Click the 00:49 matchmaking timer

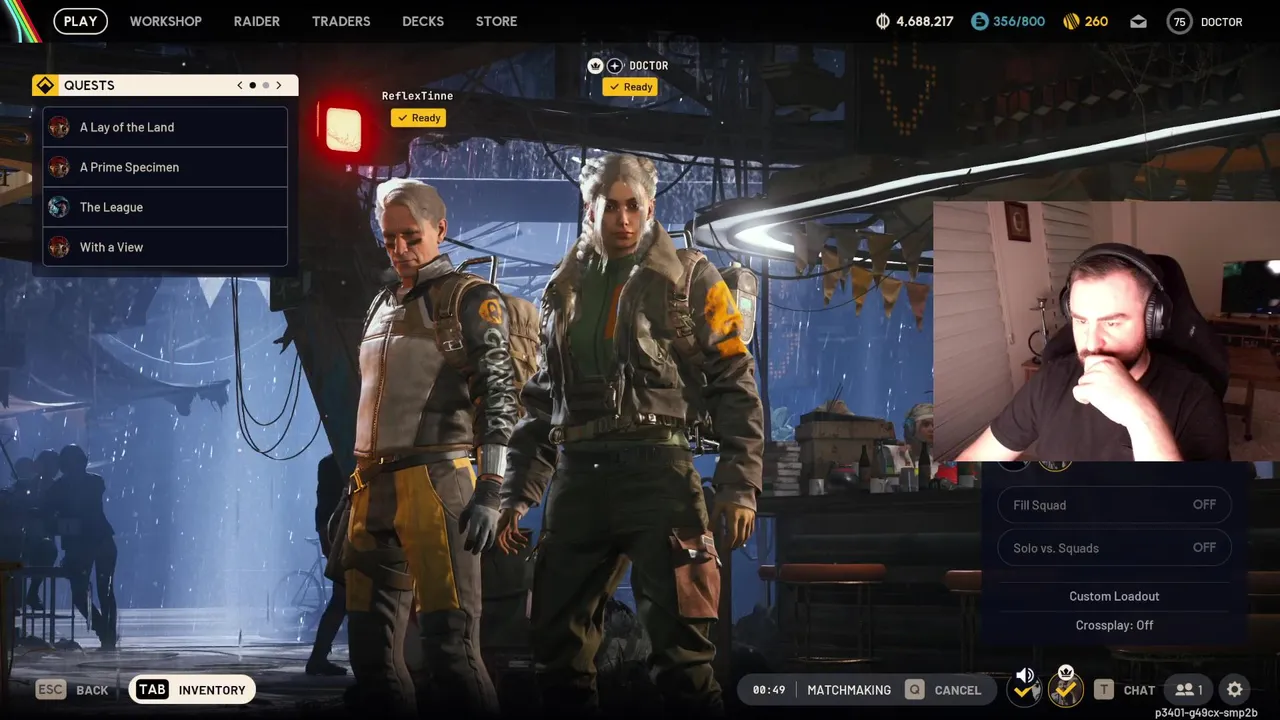tap(769, 690)
